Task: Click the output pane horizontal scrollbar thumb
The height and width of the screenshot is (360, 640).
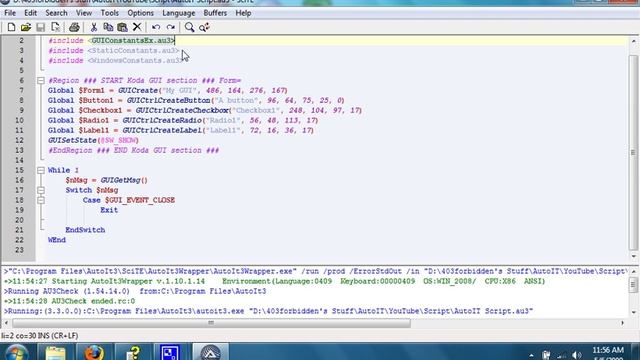Action: [211, 323]
